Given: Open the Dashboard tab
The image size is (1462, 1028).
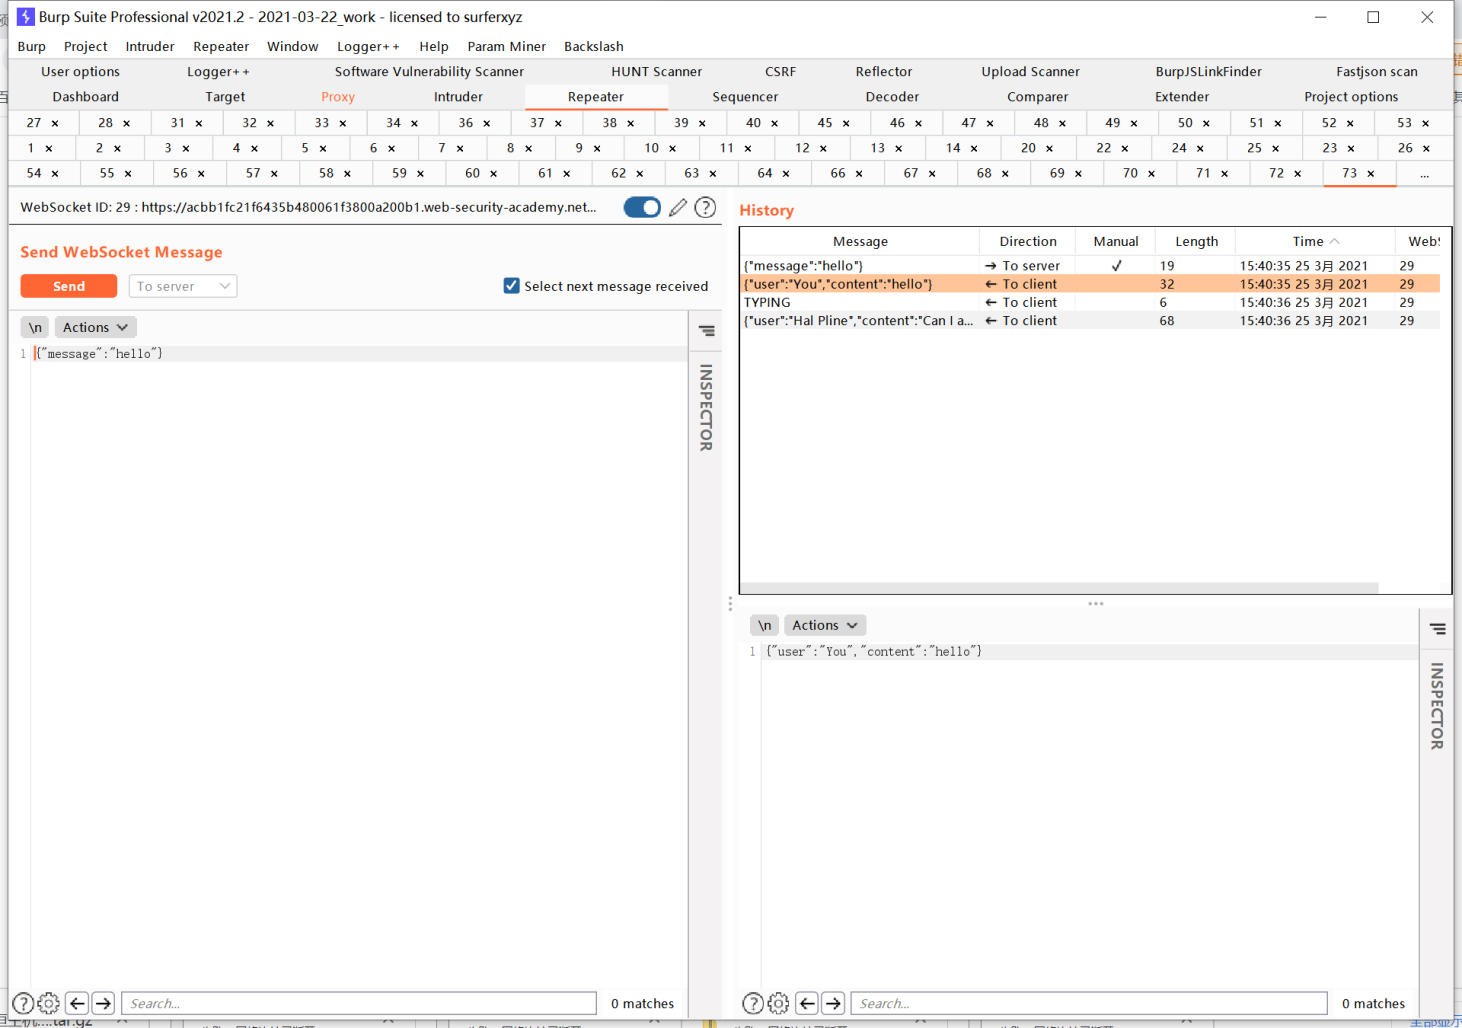Looking at the screenshot, I should [x=86, y=97].
